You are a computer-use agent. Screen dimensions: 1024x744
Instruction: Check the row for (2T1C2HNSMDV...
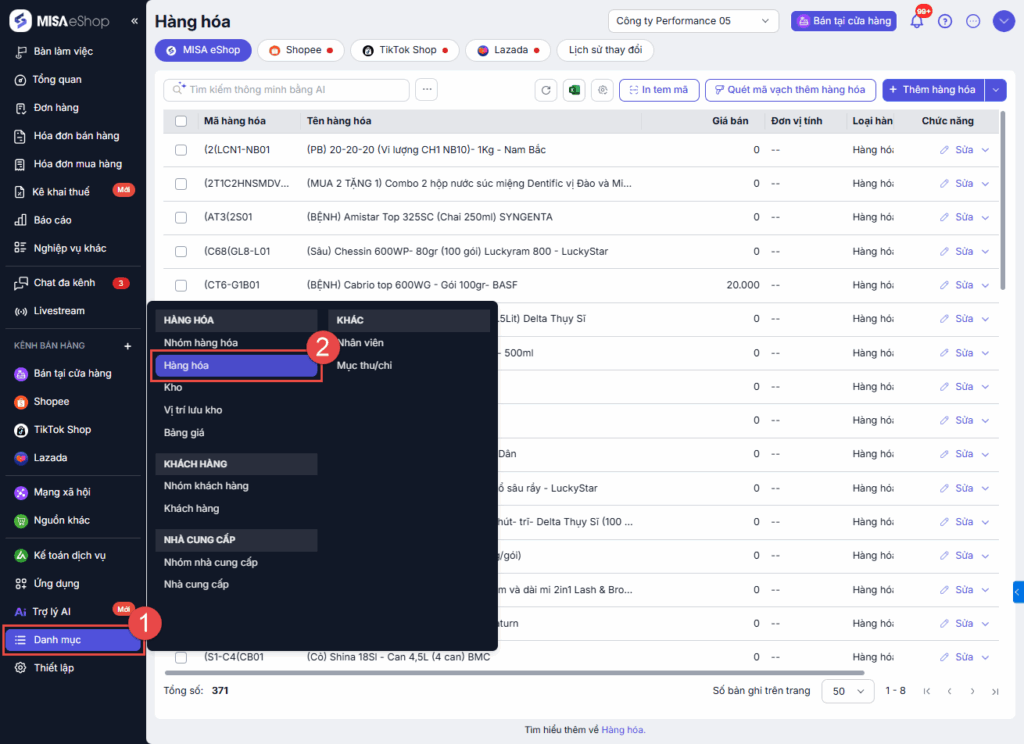tap(181, 184)
